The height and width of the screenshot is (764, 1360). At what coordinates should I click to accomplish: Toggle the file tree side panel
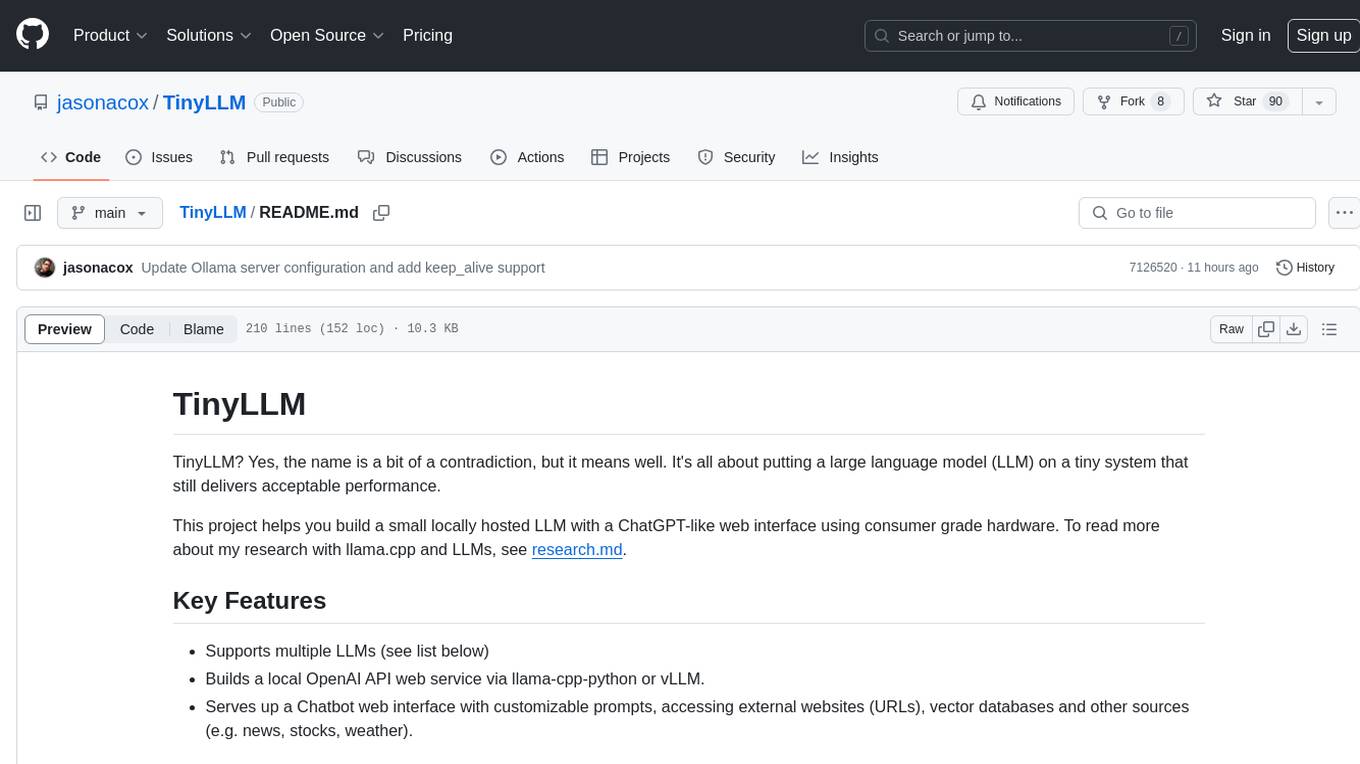point(33,213)
